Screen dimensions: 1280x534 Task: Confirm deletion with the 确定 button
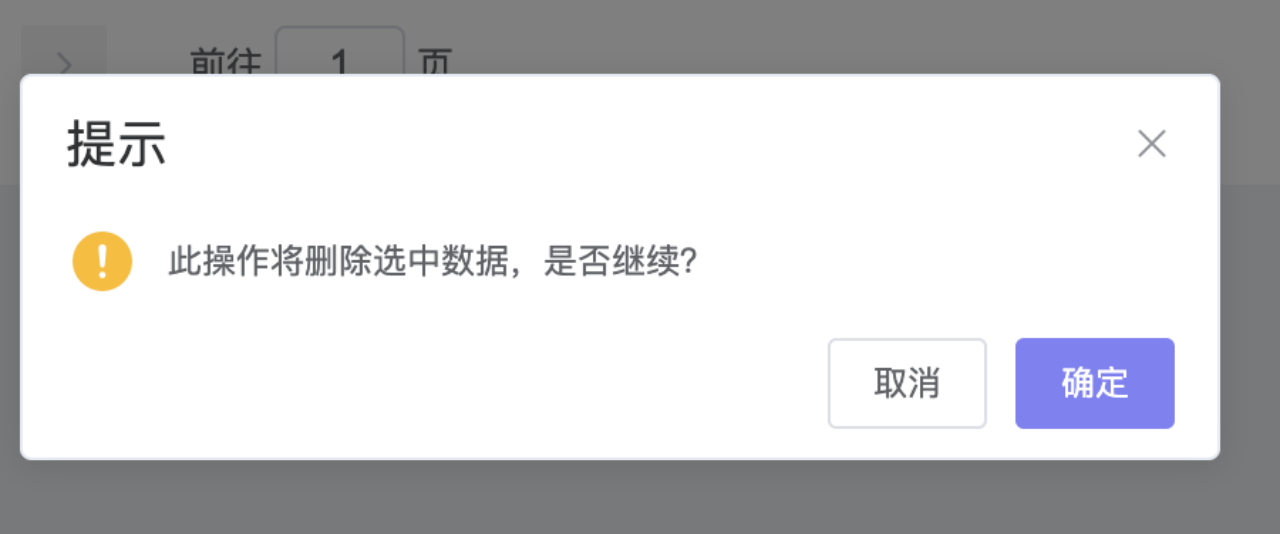click(x=1095, y=383)
